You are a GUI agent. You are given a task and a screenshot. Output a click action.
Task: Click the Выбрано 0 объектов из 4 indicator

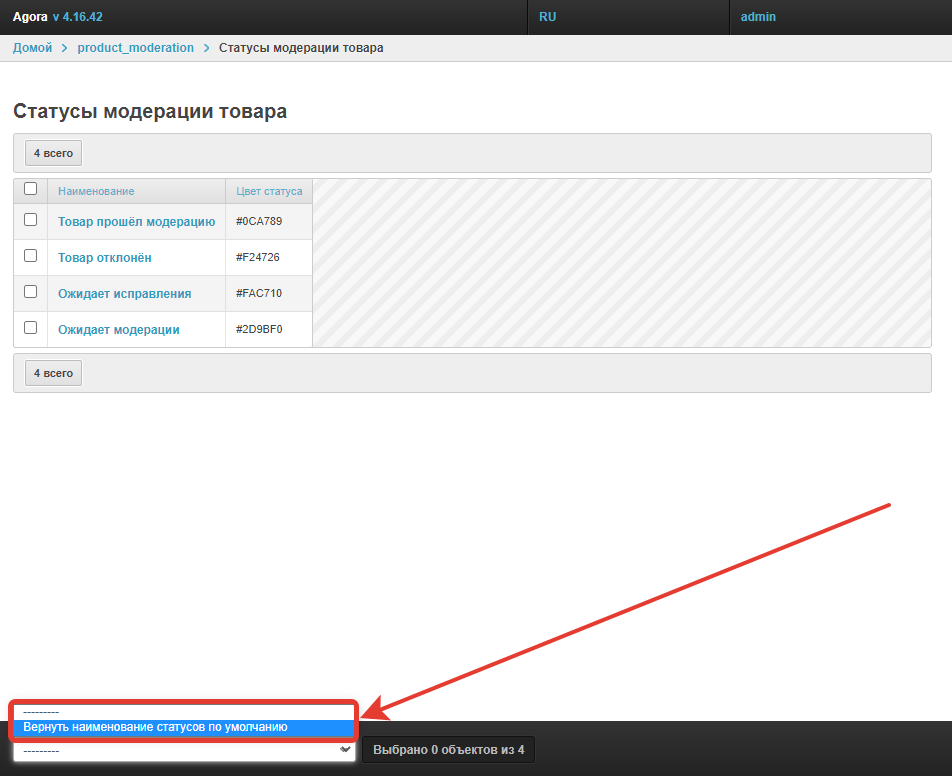coord(448,750)
